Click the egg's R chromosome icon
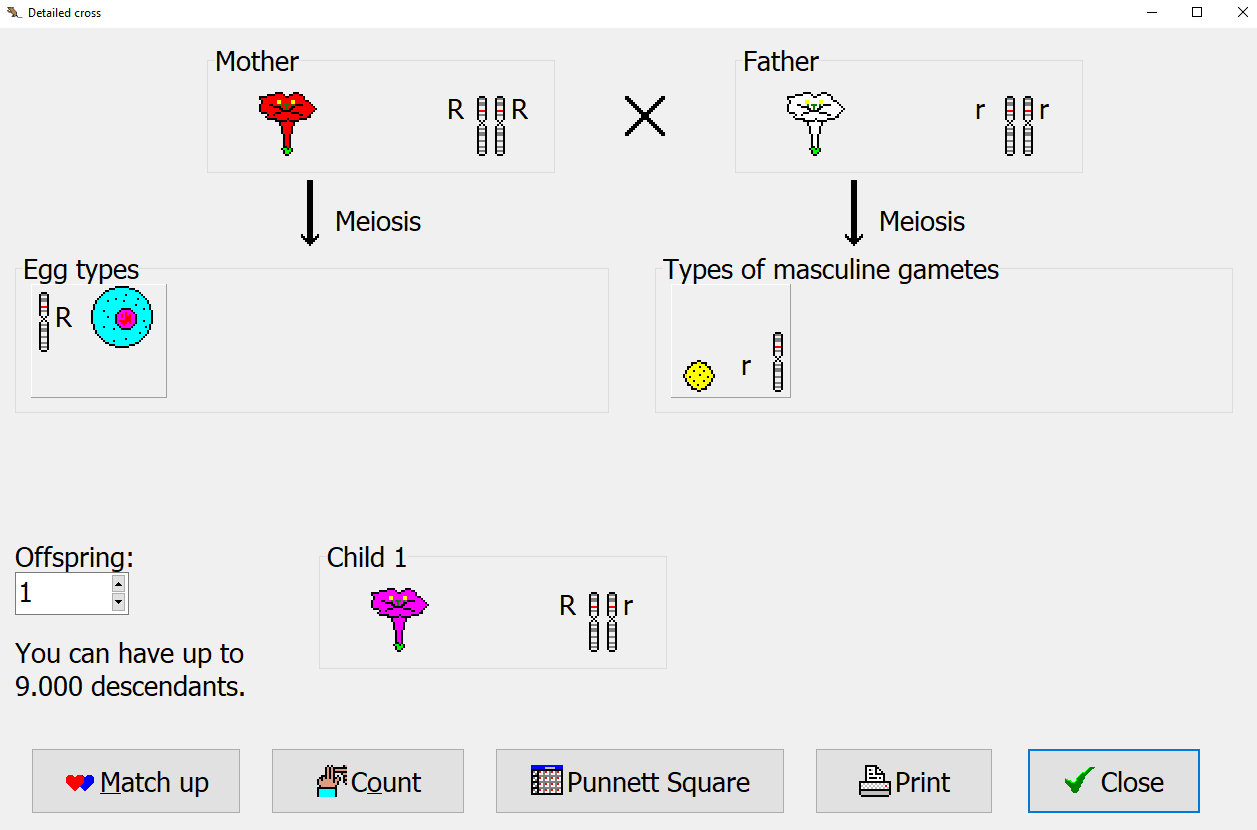Viewport: 1257px width, 830px height. click(x=44, y=322)
